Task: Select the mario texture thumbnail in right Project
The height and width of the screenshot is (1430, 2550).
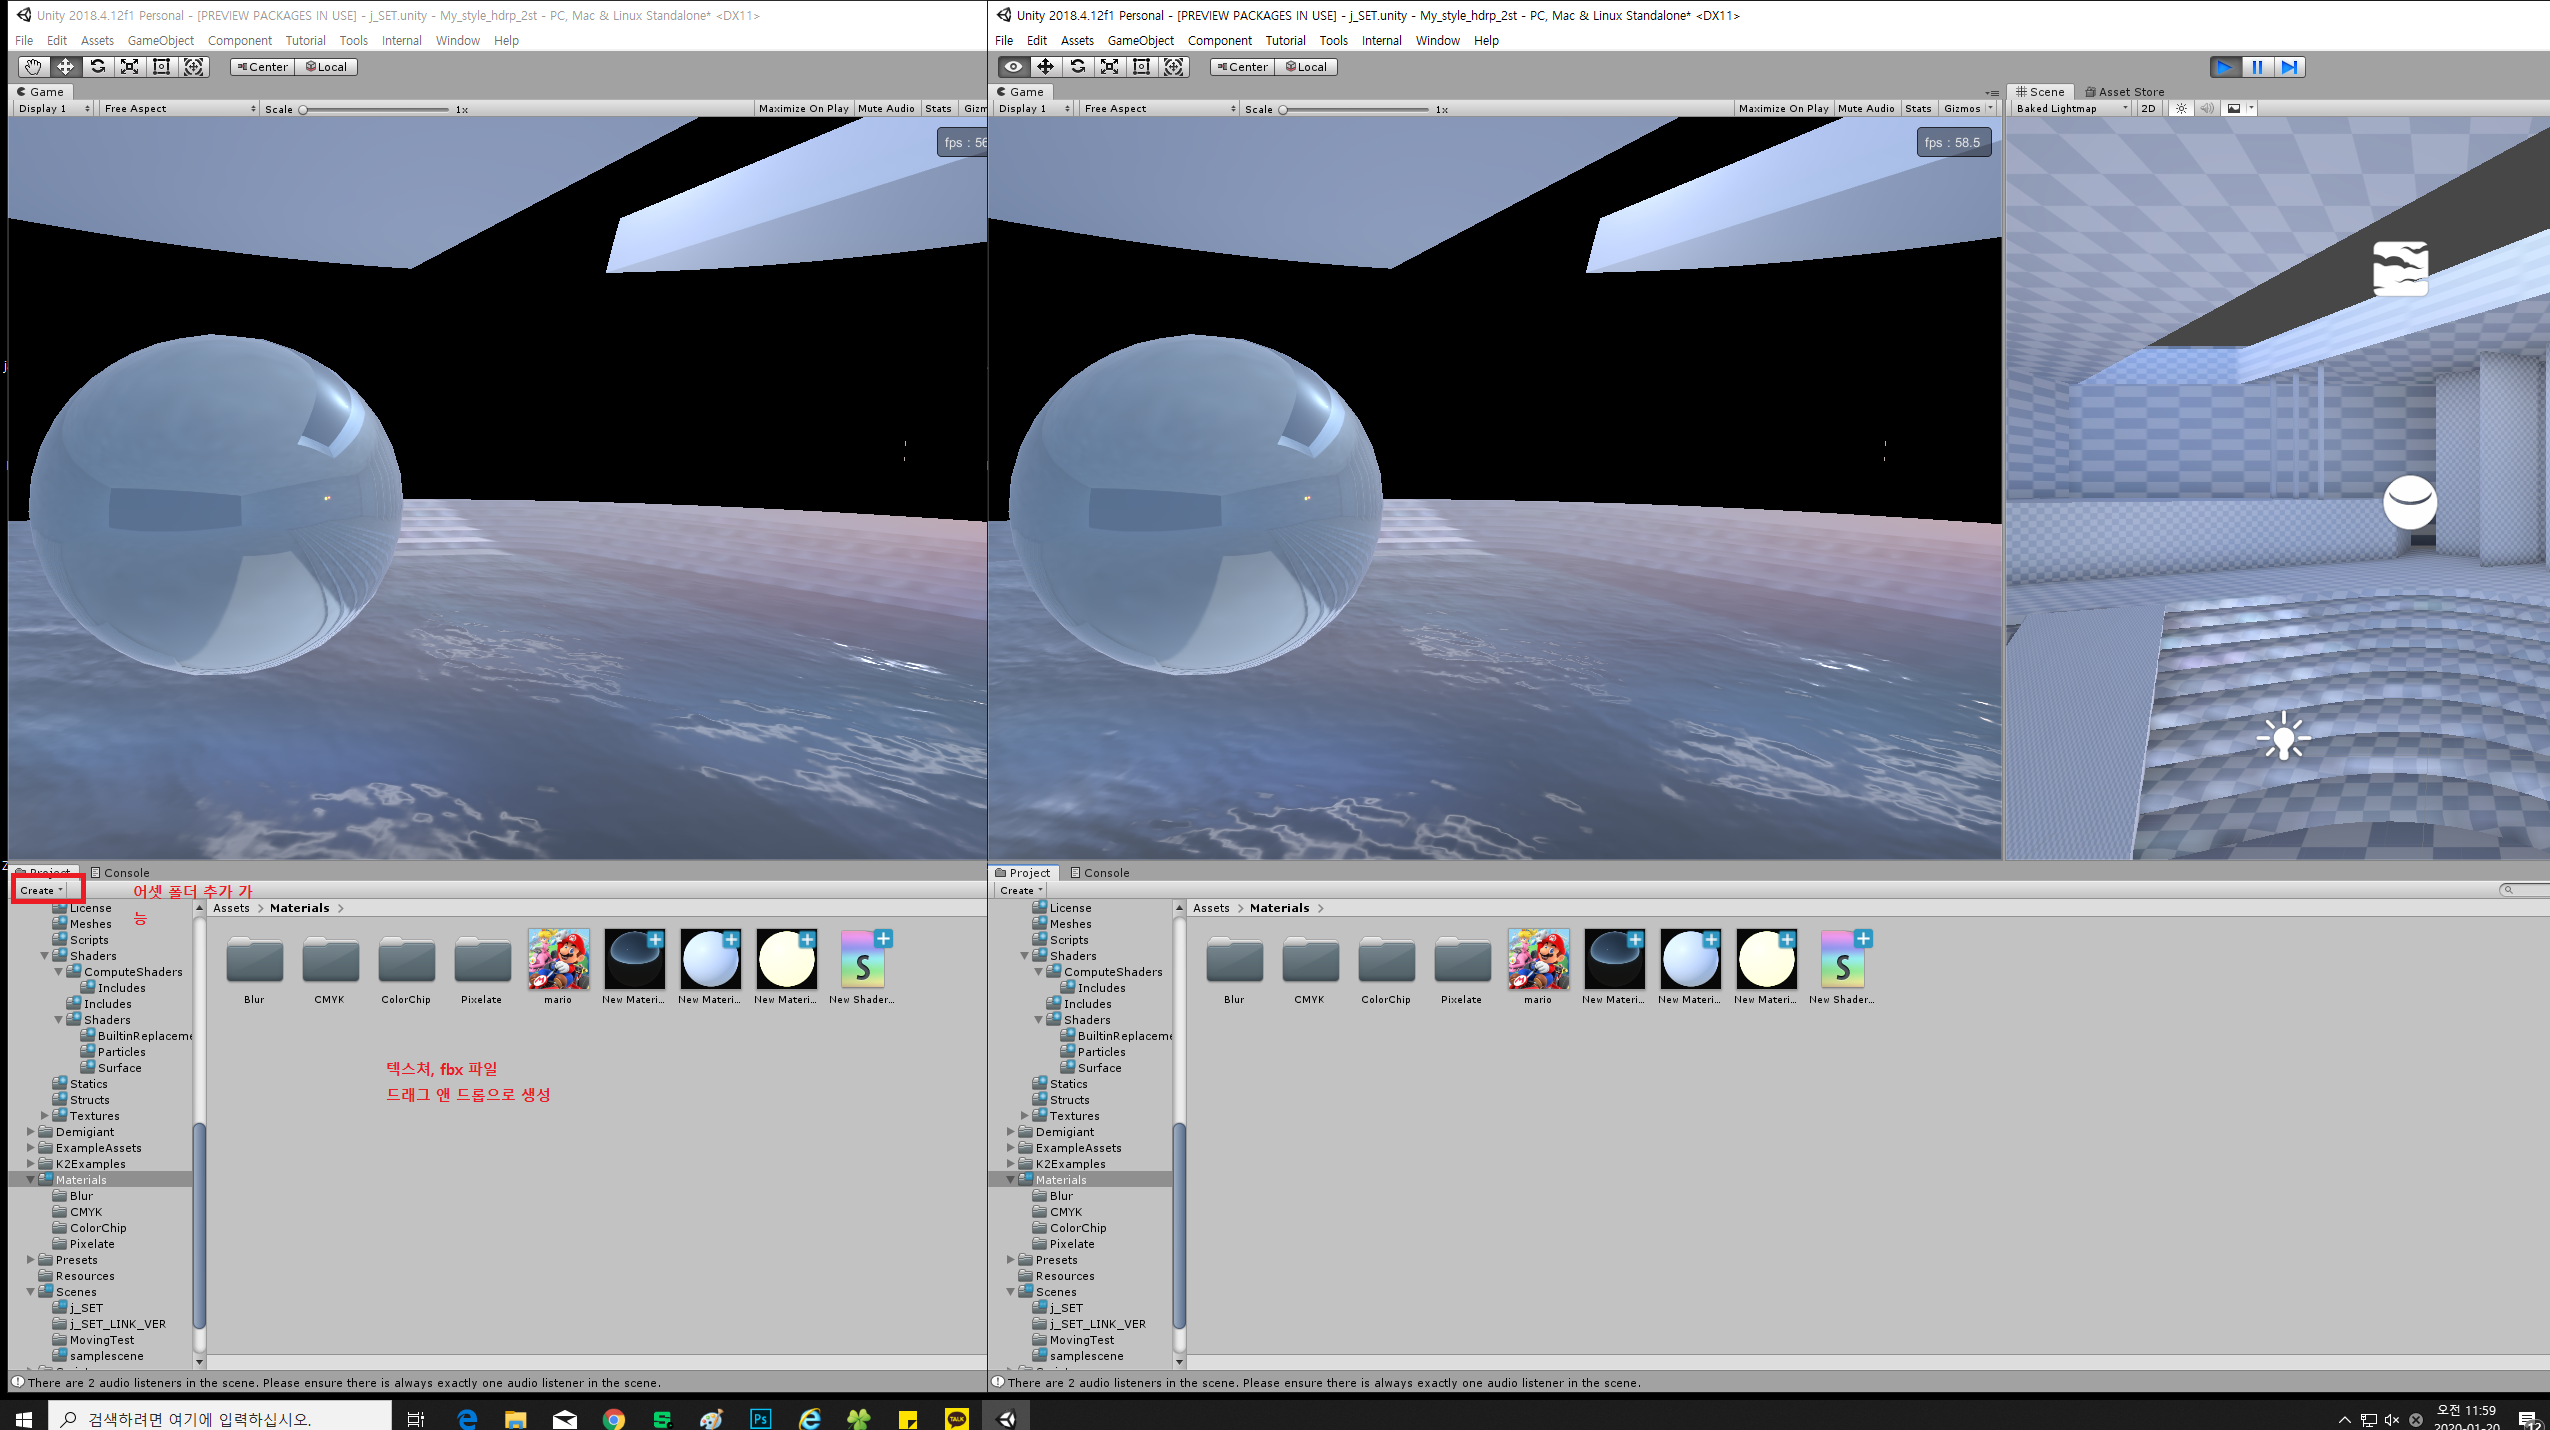Action: 1538,960
